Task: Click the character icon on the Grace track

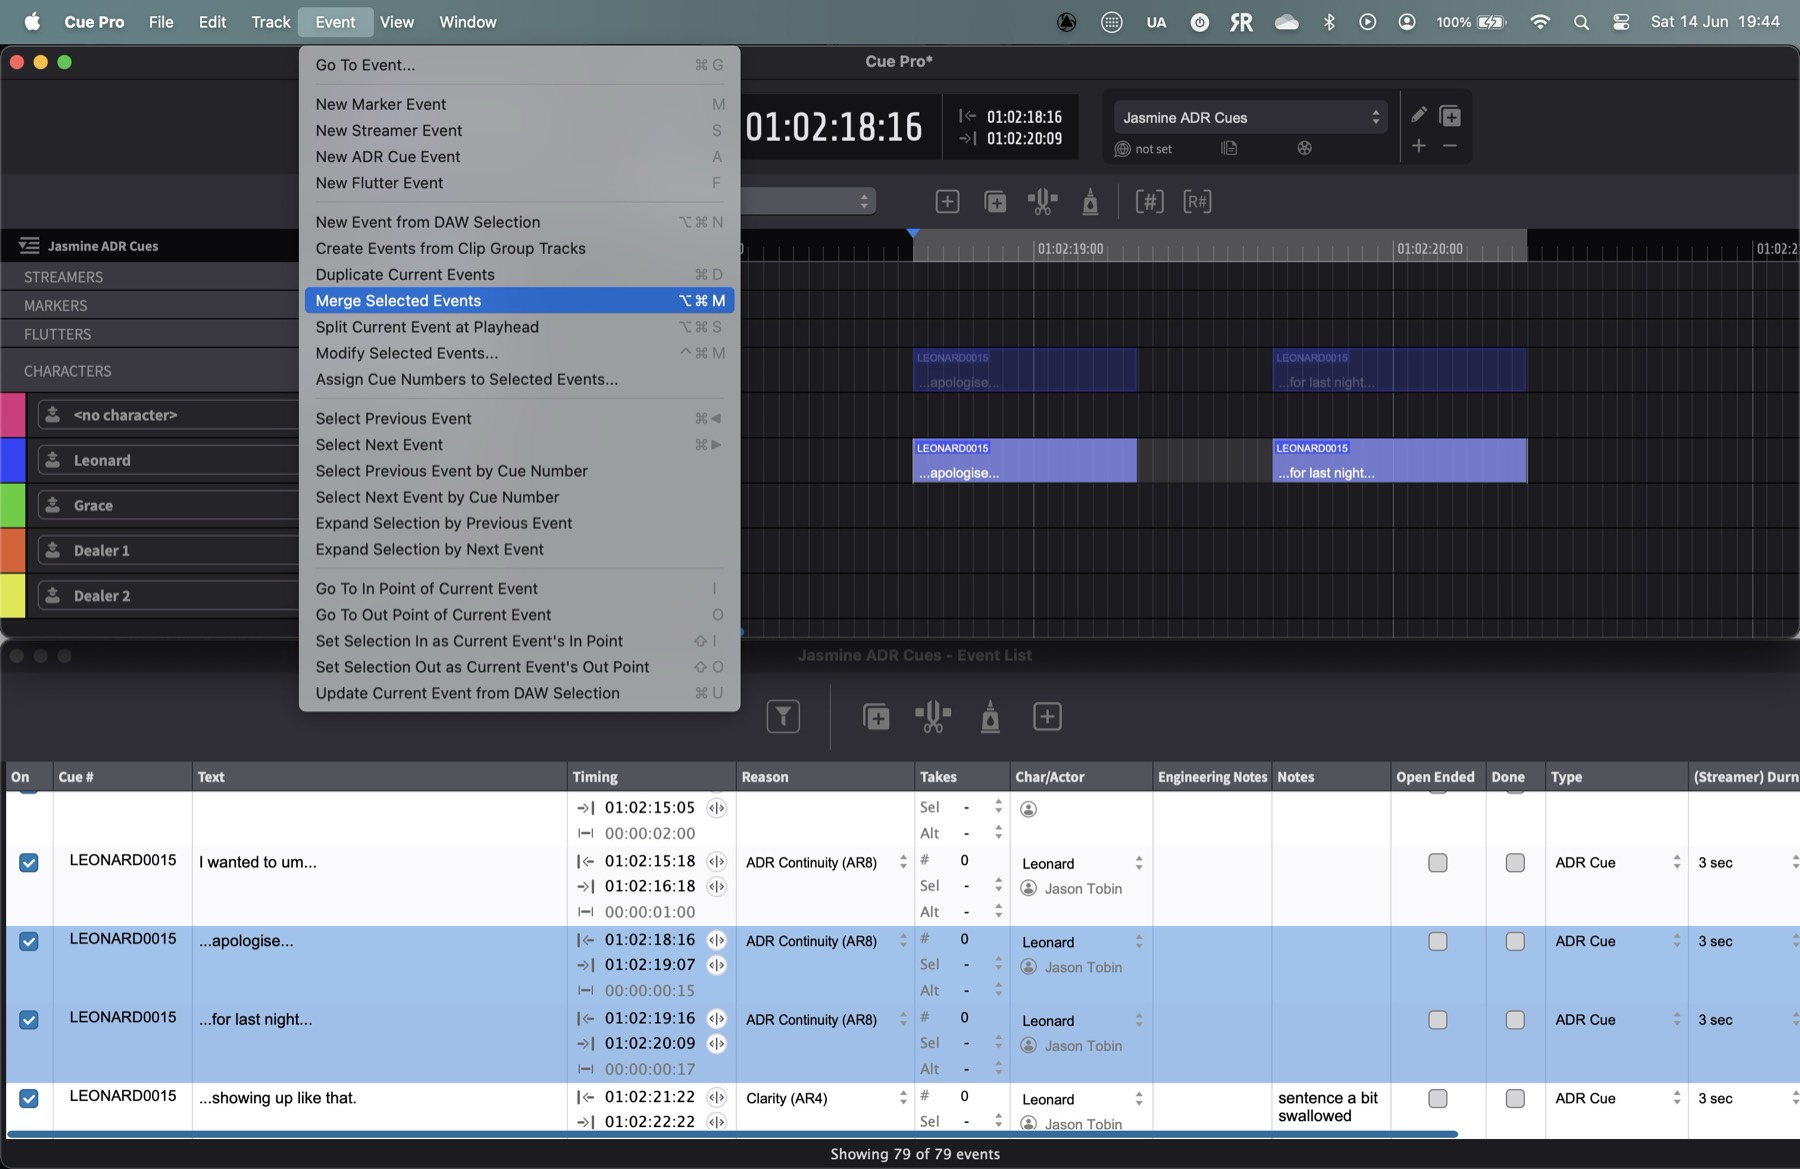Action: pyautogui.click(x=52, y=505)
